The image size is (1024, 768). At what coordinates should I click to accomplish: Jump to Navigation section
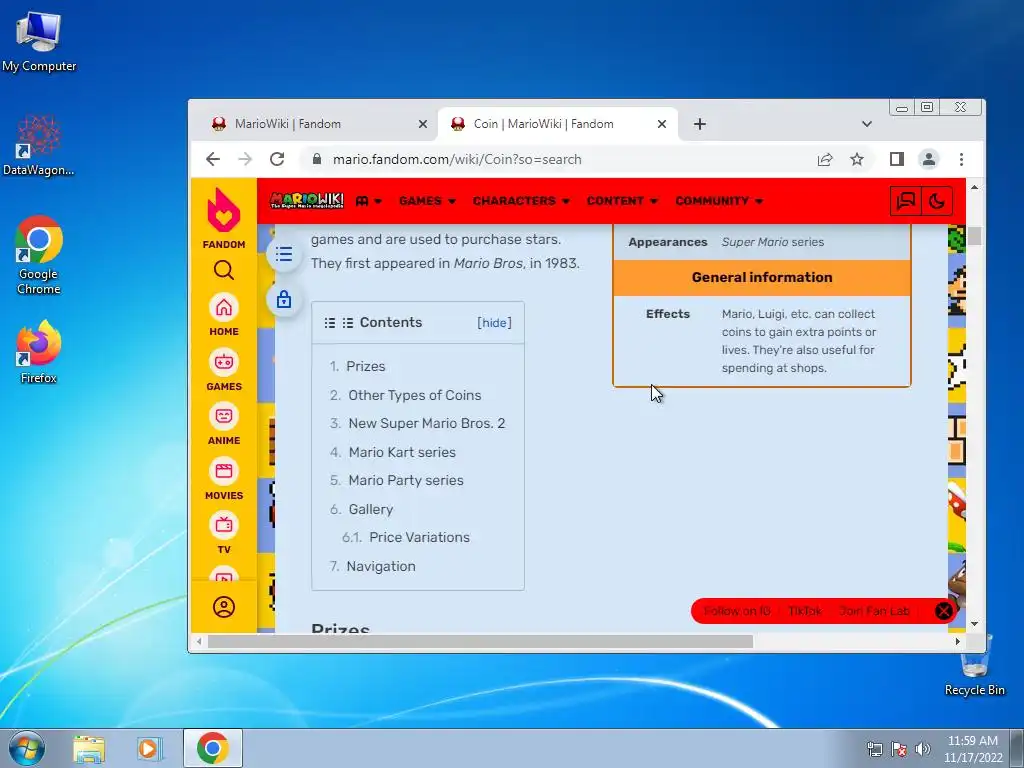[x=381, y=566]
